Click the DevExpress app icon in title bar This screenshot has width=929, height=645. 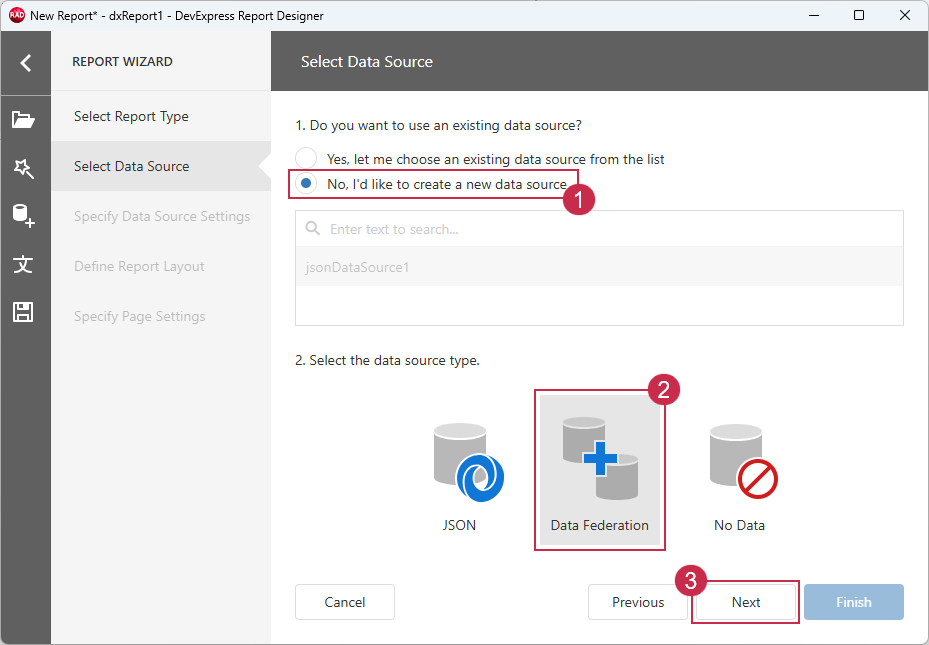click(17, 15)
